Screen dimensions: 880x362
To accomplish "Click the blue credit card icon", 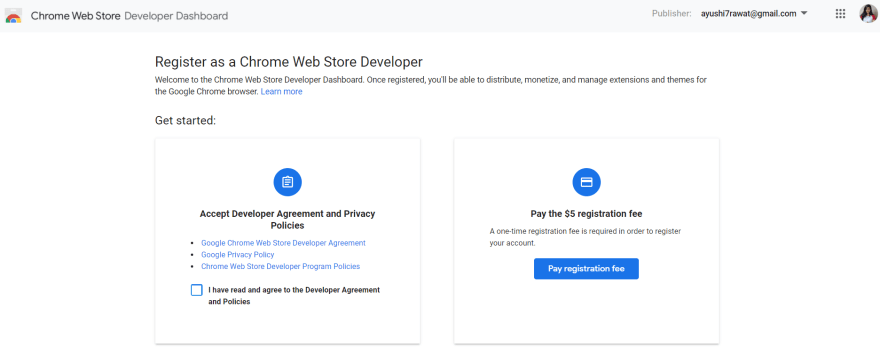I will [x=586, y=182].
